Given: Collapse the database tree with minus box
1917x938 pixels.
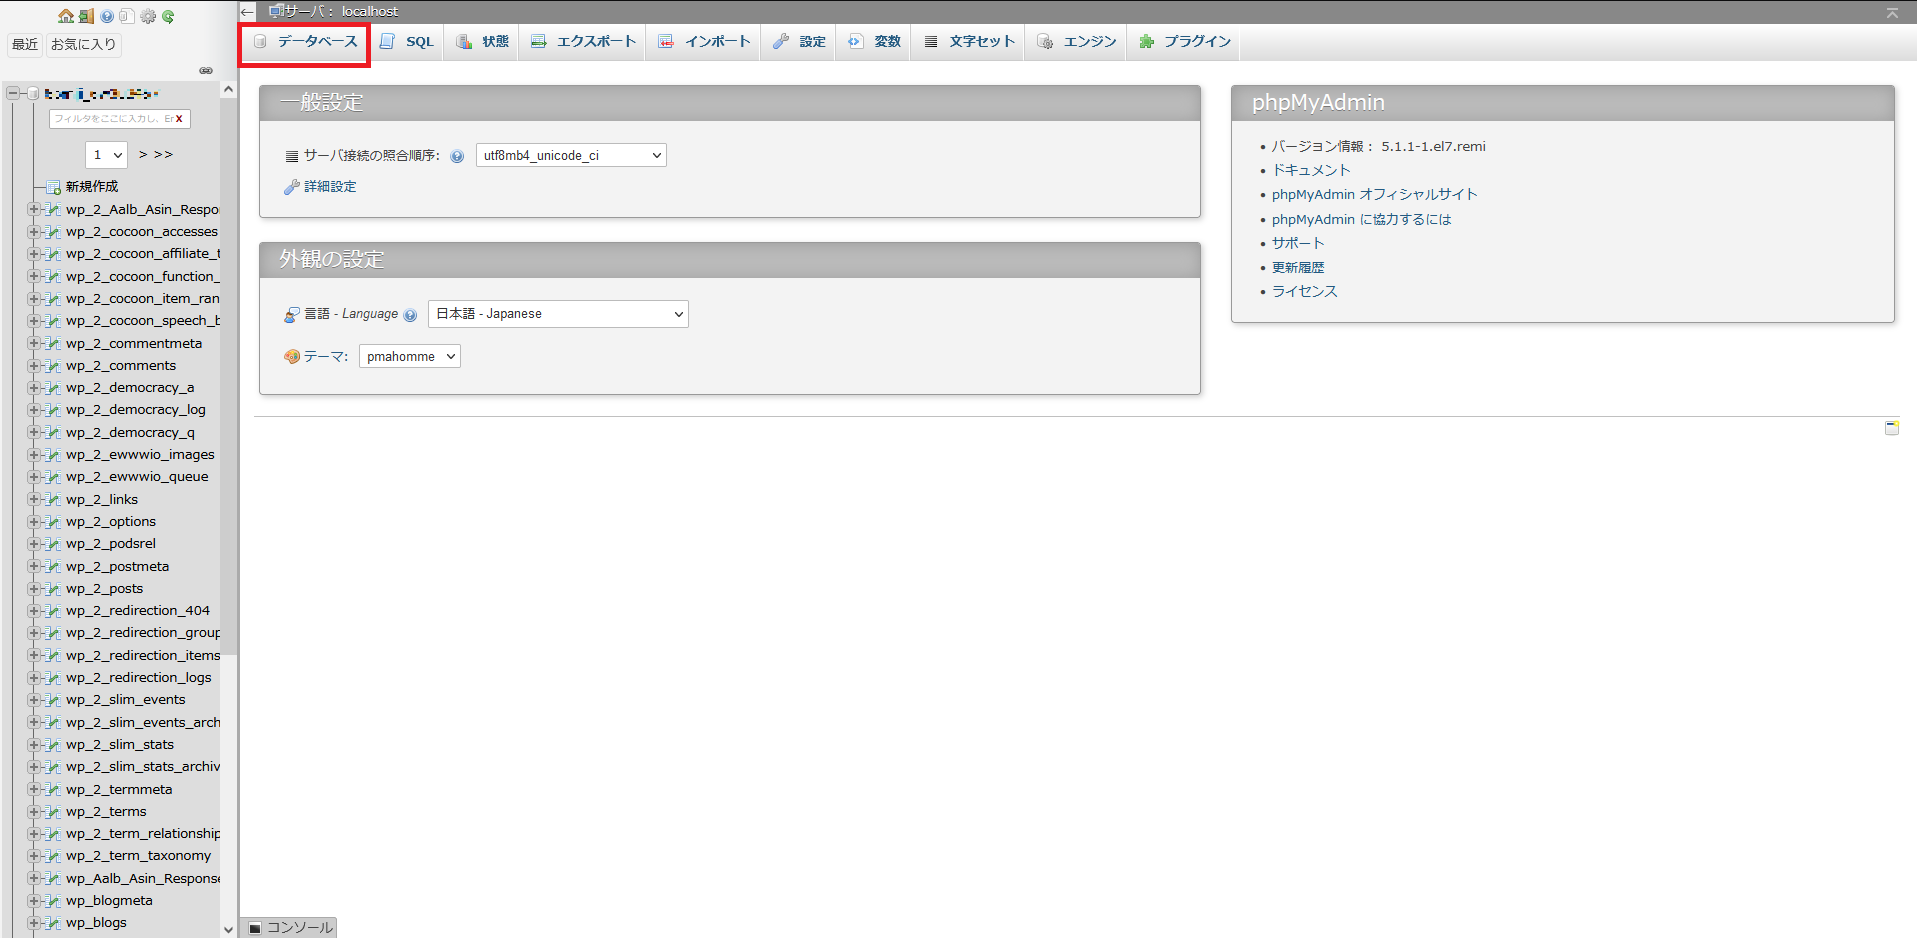Looking at the screenshot, I should [x=13, y=94].
